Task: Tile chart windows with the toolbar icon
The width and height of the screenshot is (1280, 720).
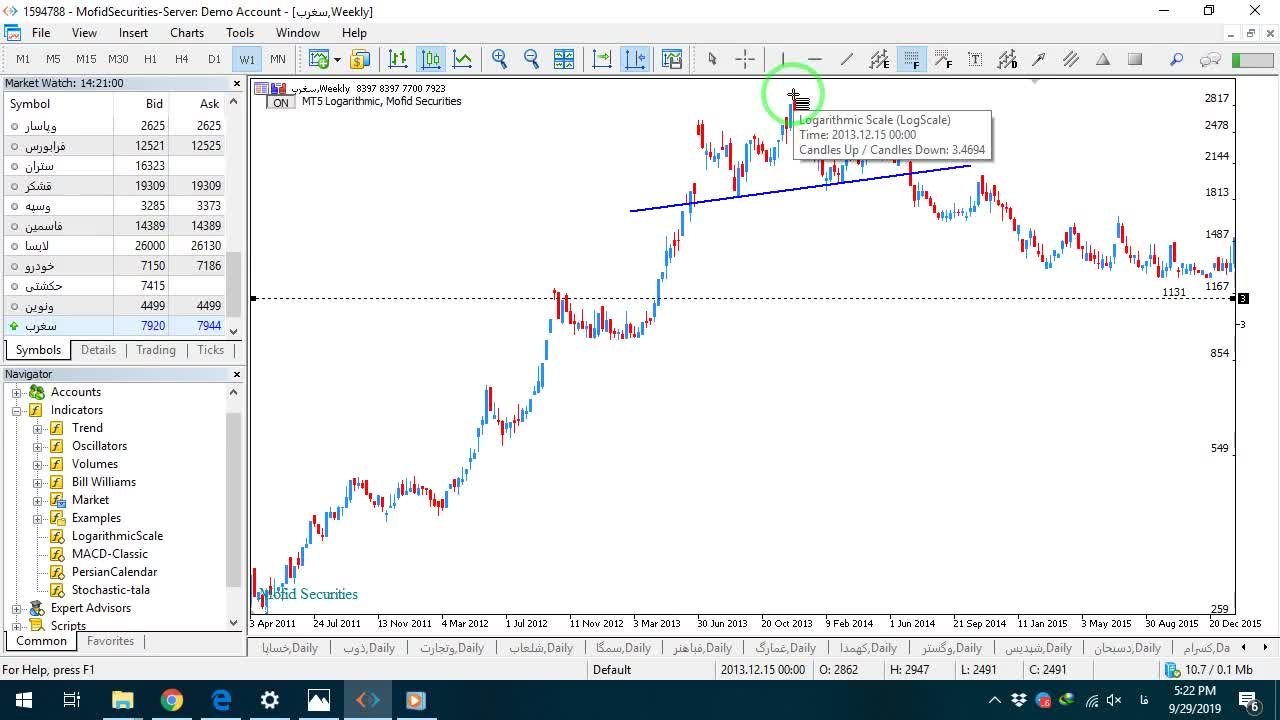Action: point(564,59)
